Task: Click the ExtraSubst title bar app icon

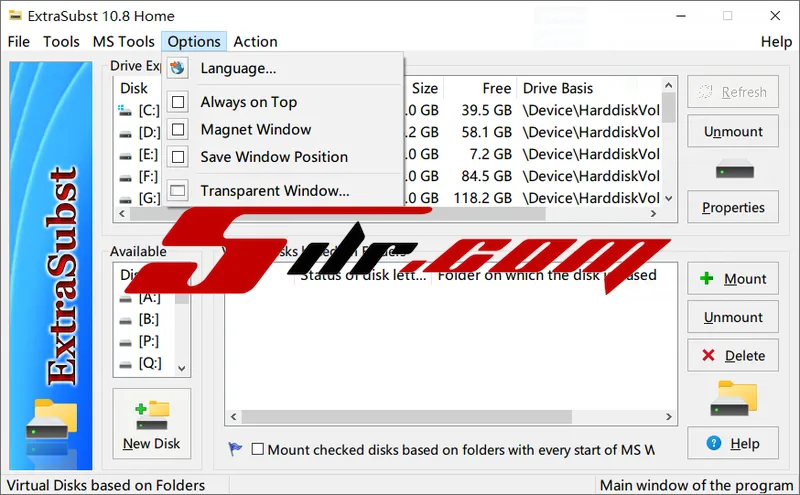Action: click(15, 16)
